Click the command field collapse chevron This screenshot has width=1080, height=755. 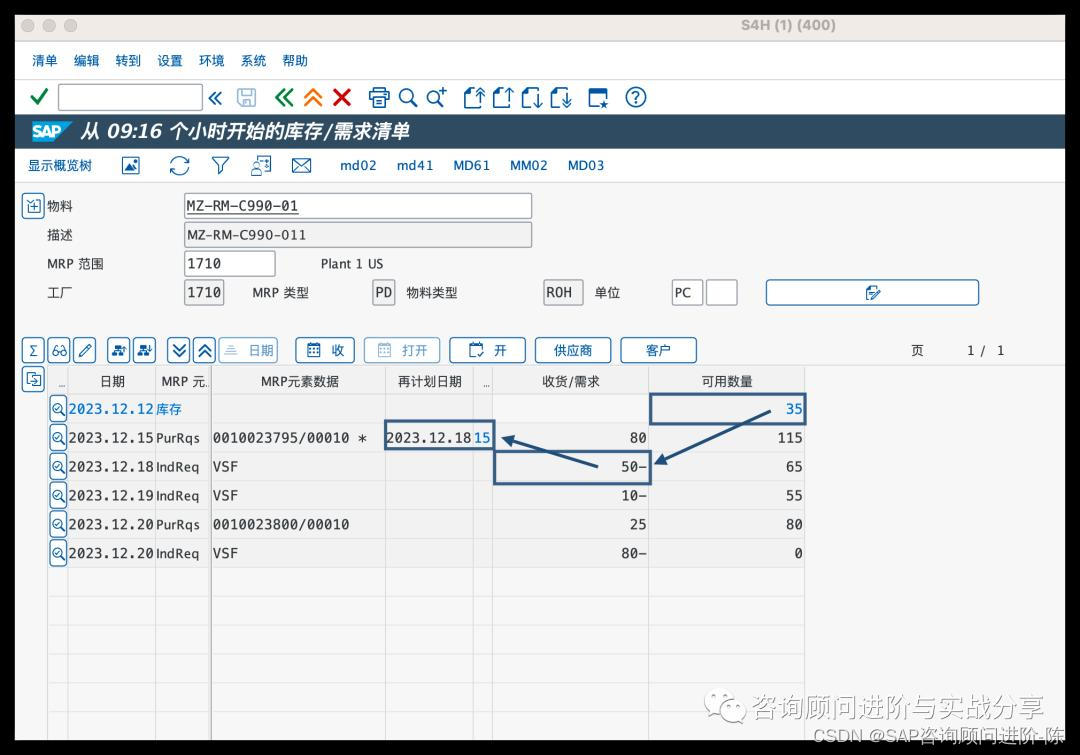click(216, 98)
